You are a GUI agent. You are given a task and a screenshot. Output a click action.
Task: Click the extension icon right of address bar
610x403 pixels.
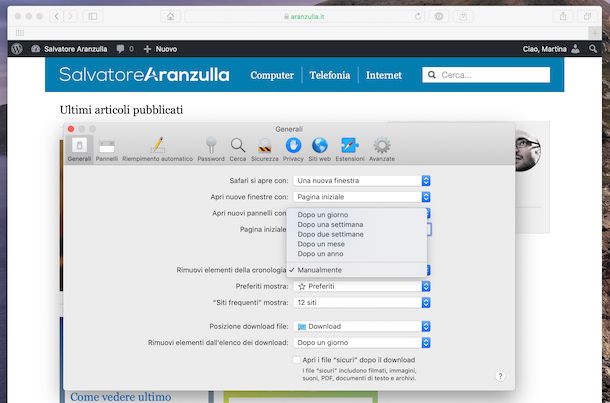[439, 16]
